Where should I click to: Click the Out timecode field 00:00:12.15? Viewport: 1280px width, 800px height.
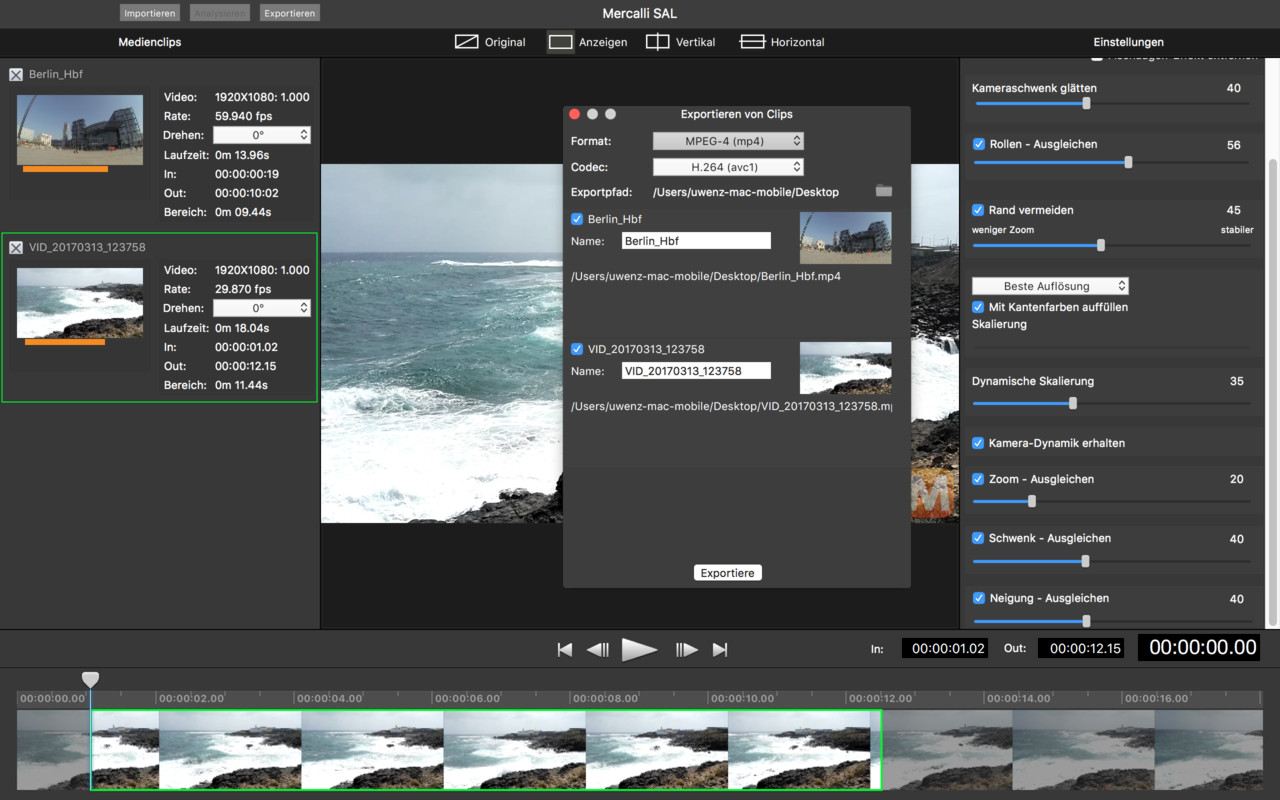coord(1081,649)
